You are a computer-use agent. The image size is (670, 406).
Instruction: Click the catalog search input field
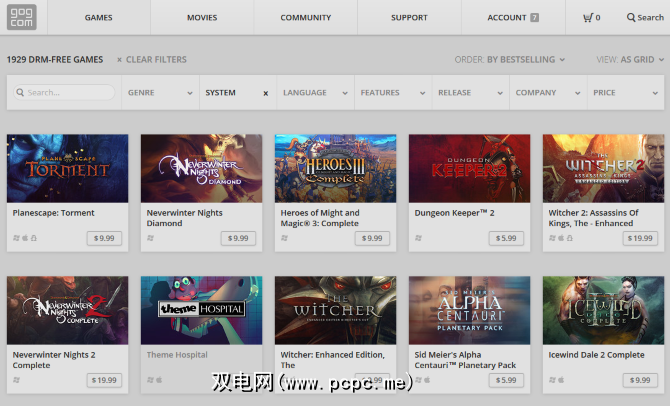tap(64, 92)
